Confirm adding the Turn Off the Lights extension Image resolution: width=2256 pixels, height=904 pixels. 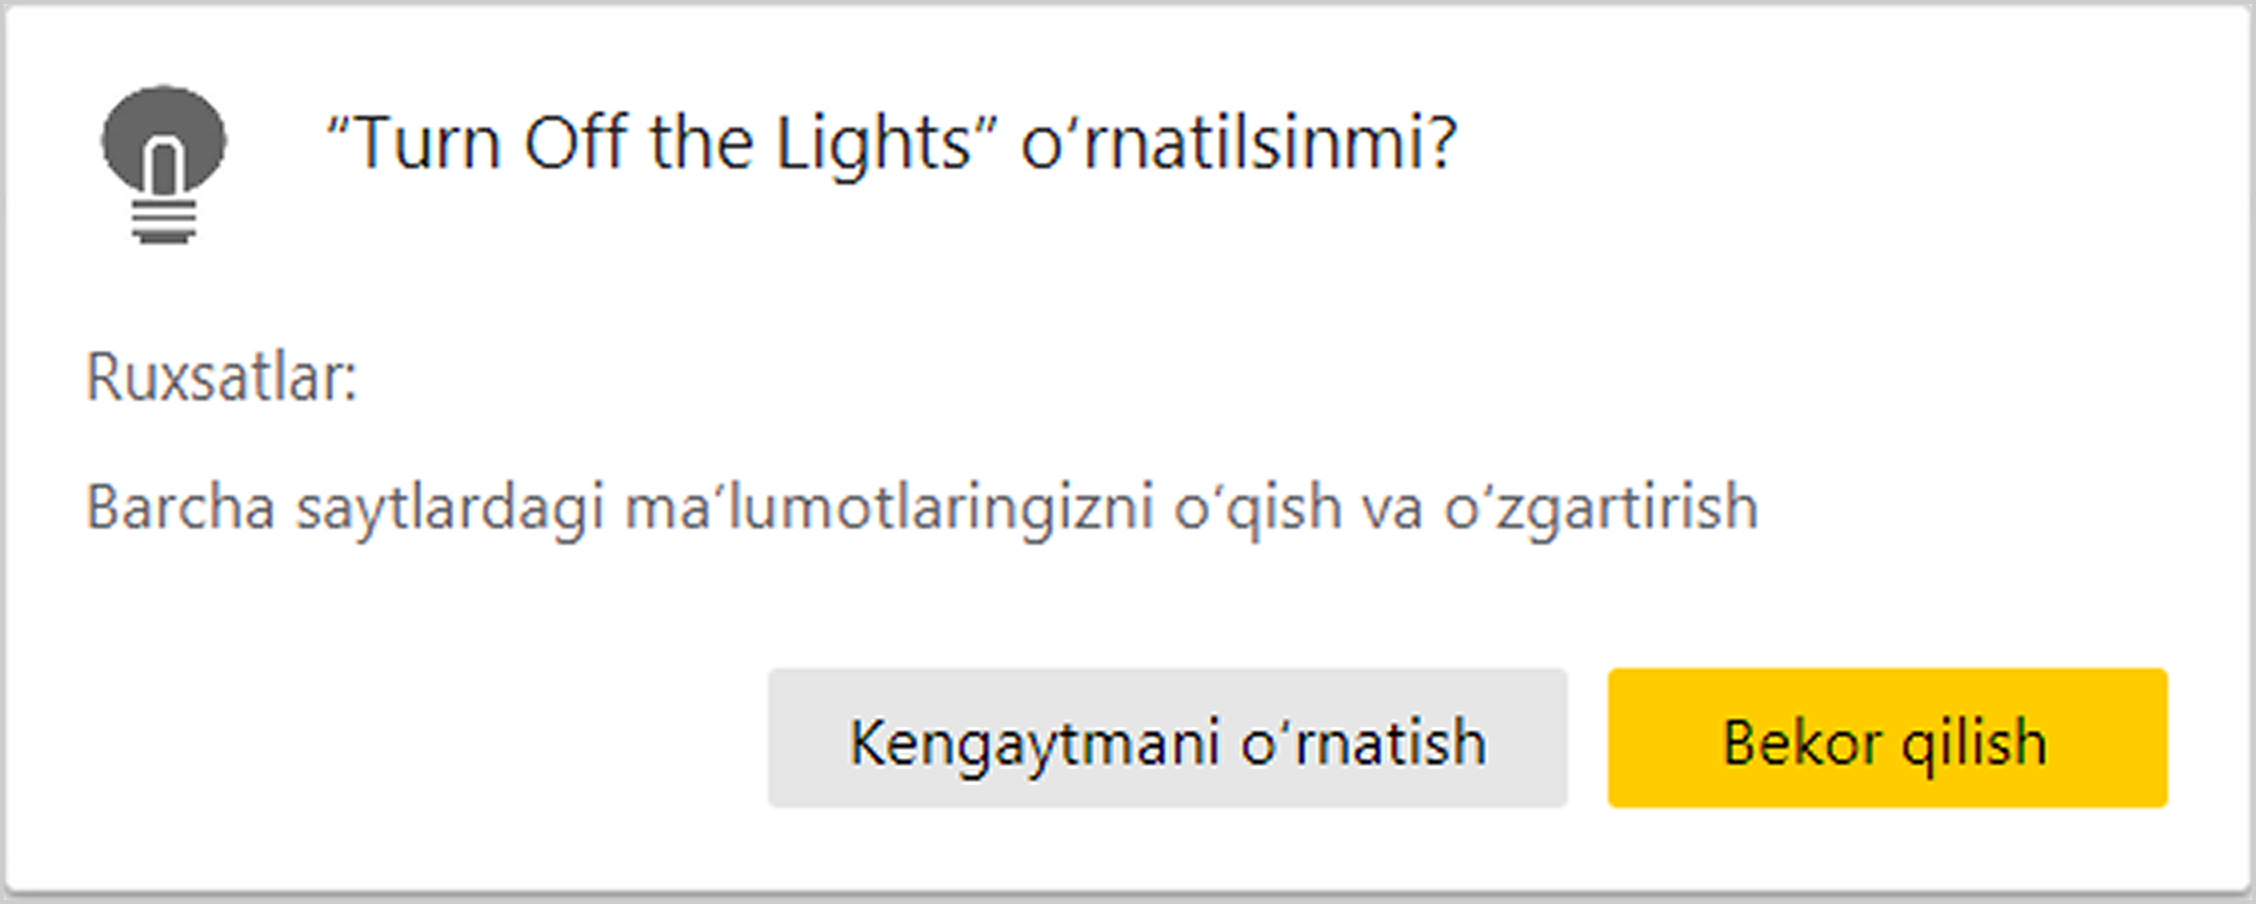click(1167, 741)
